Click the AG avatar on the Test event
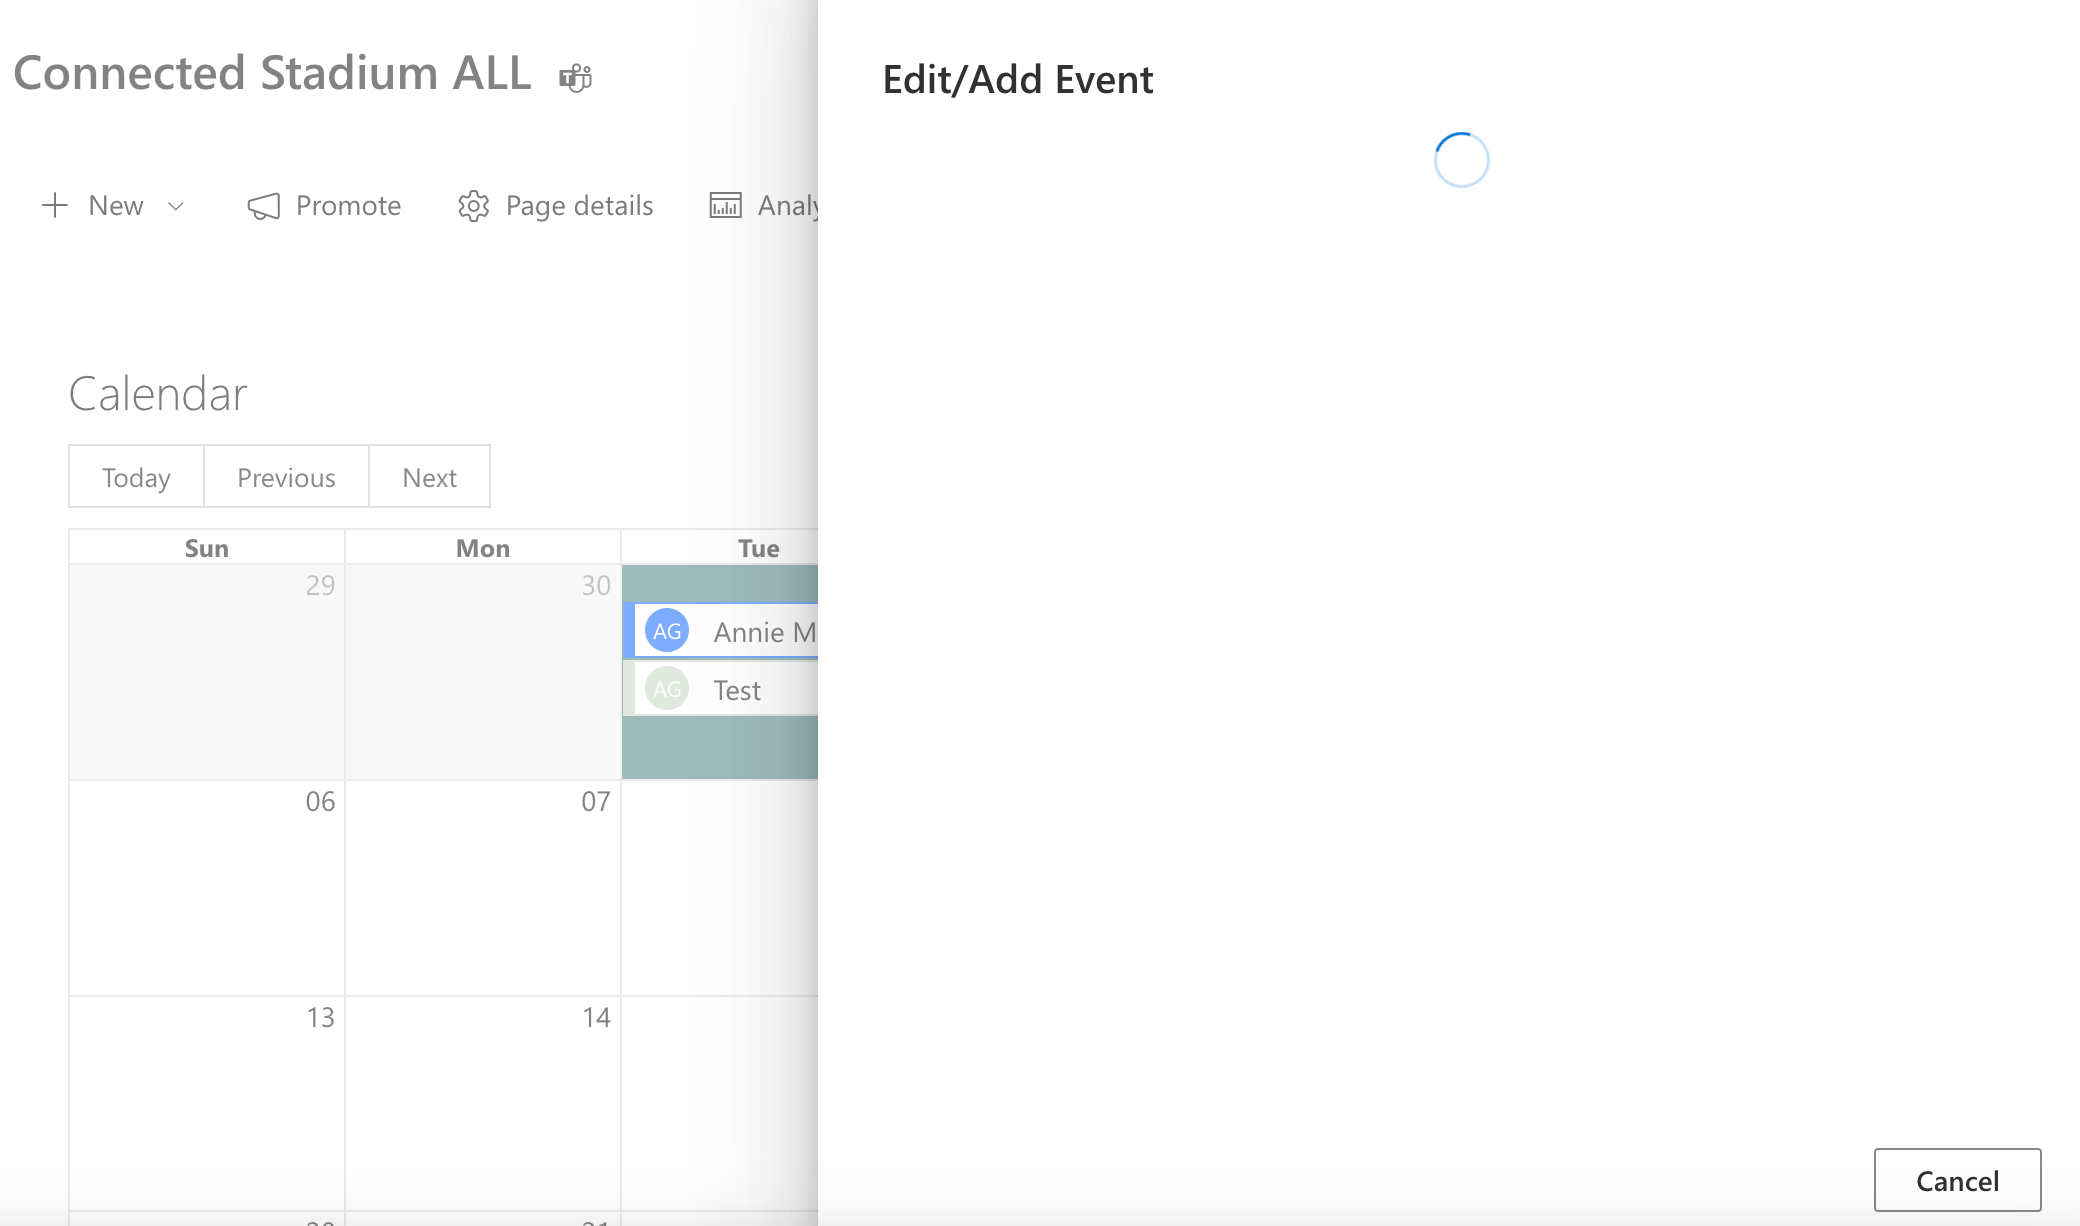Image resolution: width=2080 pixels, height=1226 pixels. (667, 689)
